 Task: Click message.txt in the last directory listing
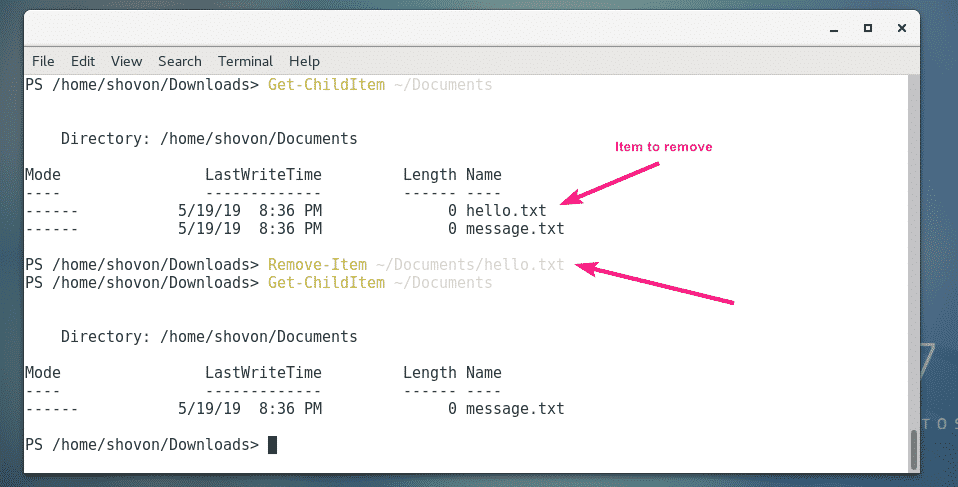[x=515, y=408]
